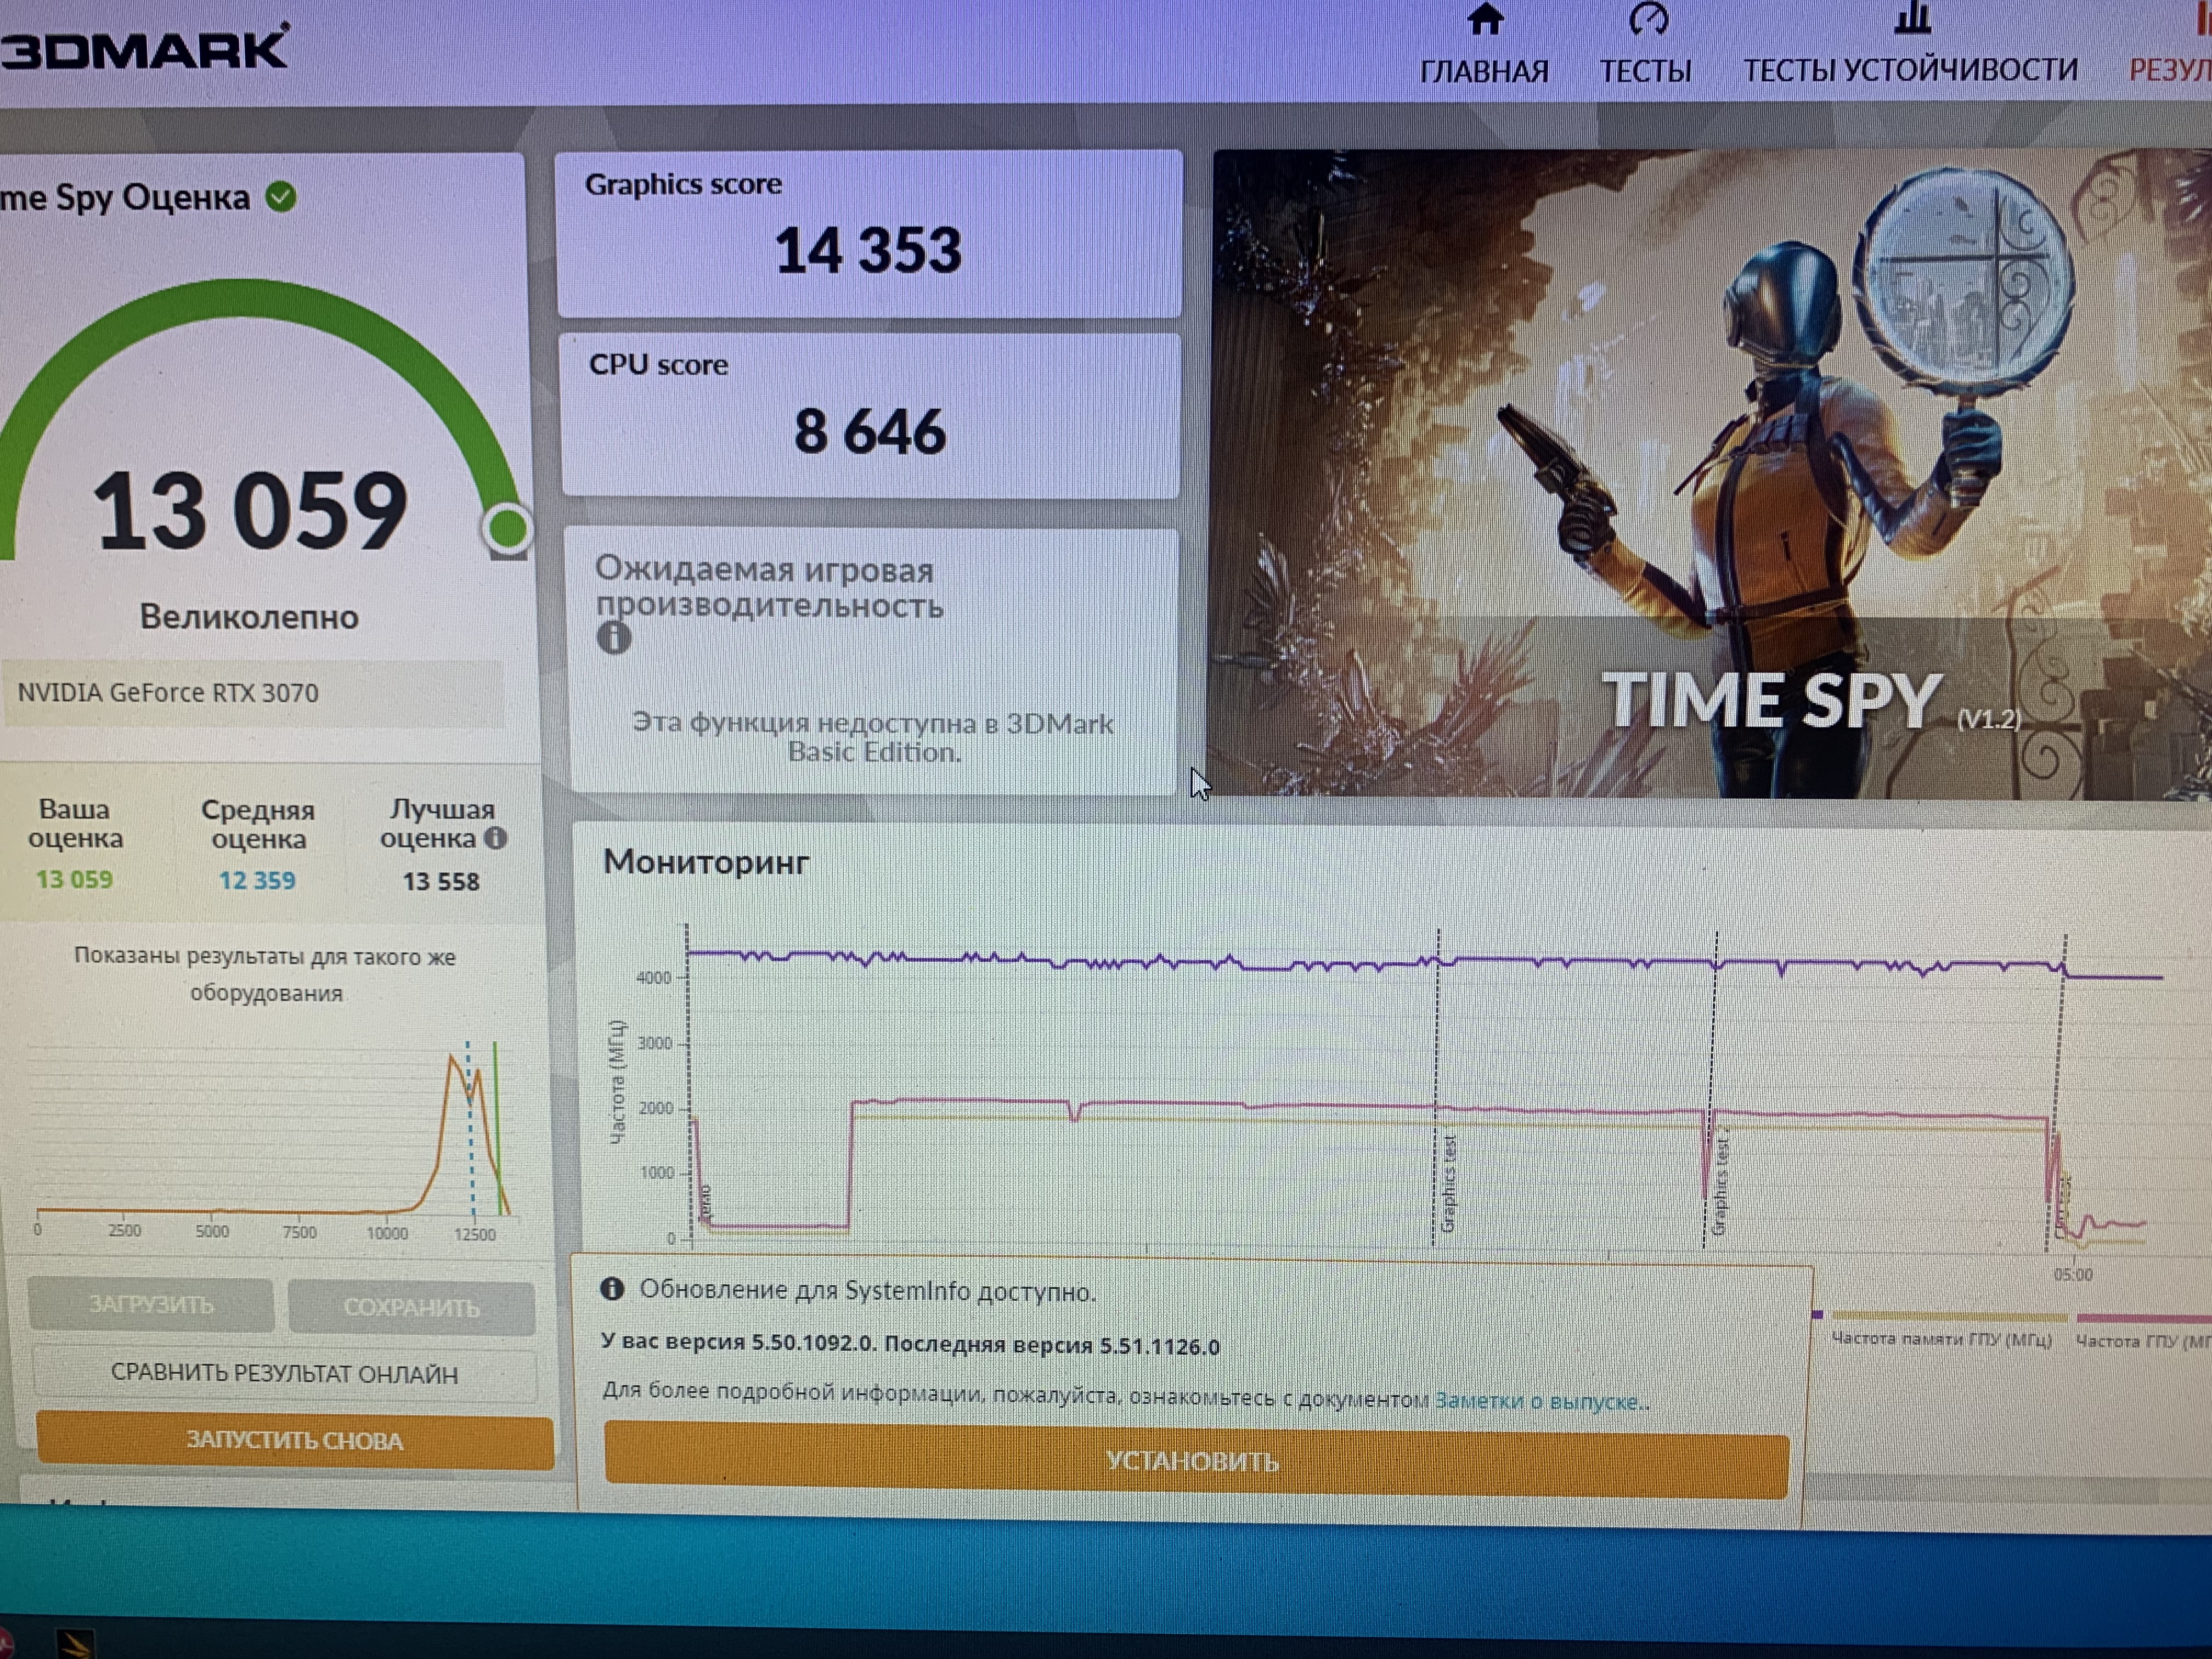
Task: Click the home icon above ГЛАВНАЯ
Action: [x=1485, y=19]
